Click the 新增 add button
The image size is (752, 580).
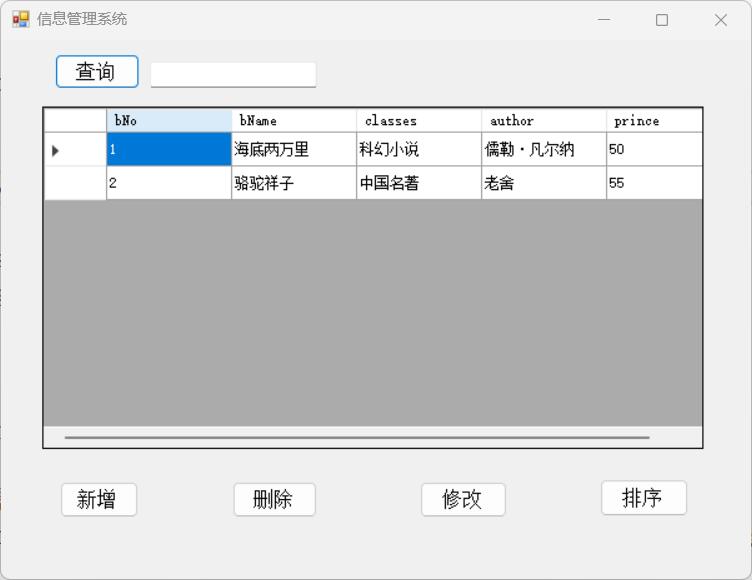pos(99,499)
